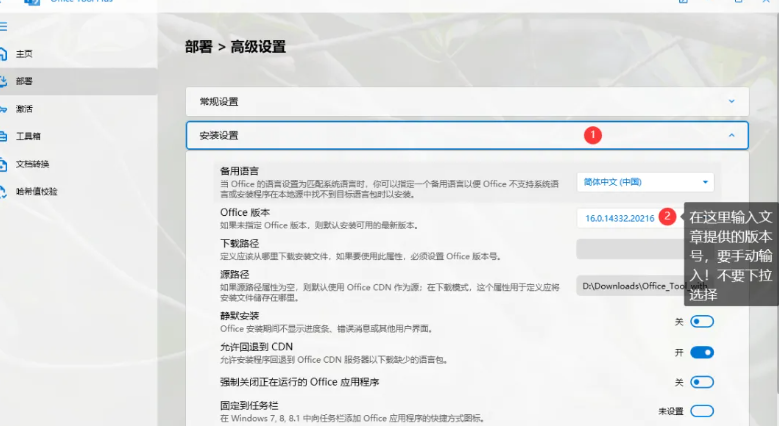Click the activate (激活) key icon
The image size is (779, 426).
coord(3,109)
